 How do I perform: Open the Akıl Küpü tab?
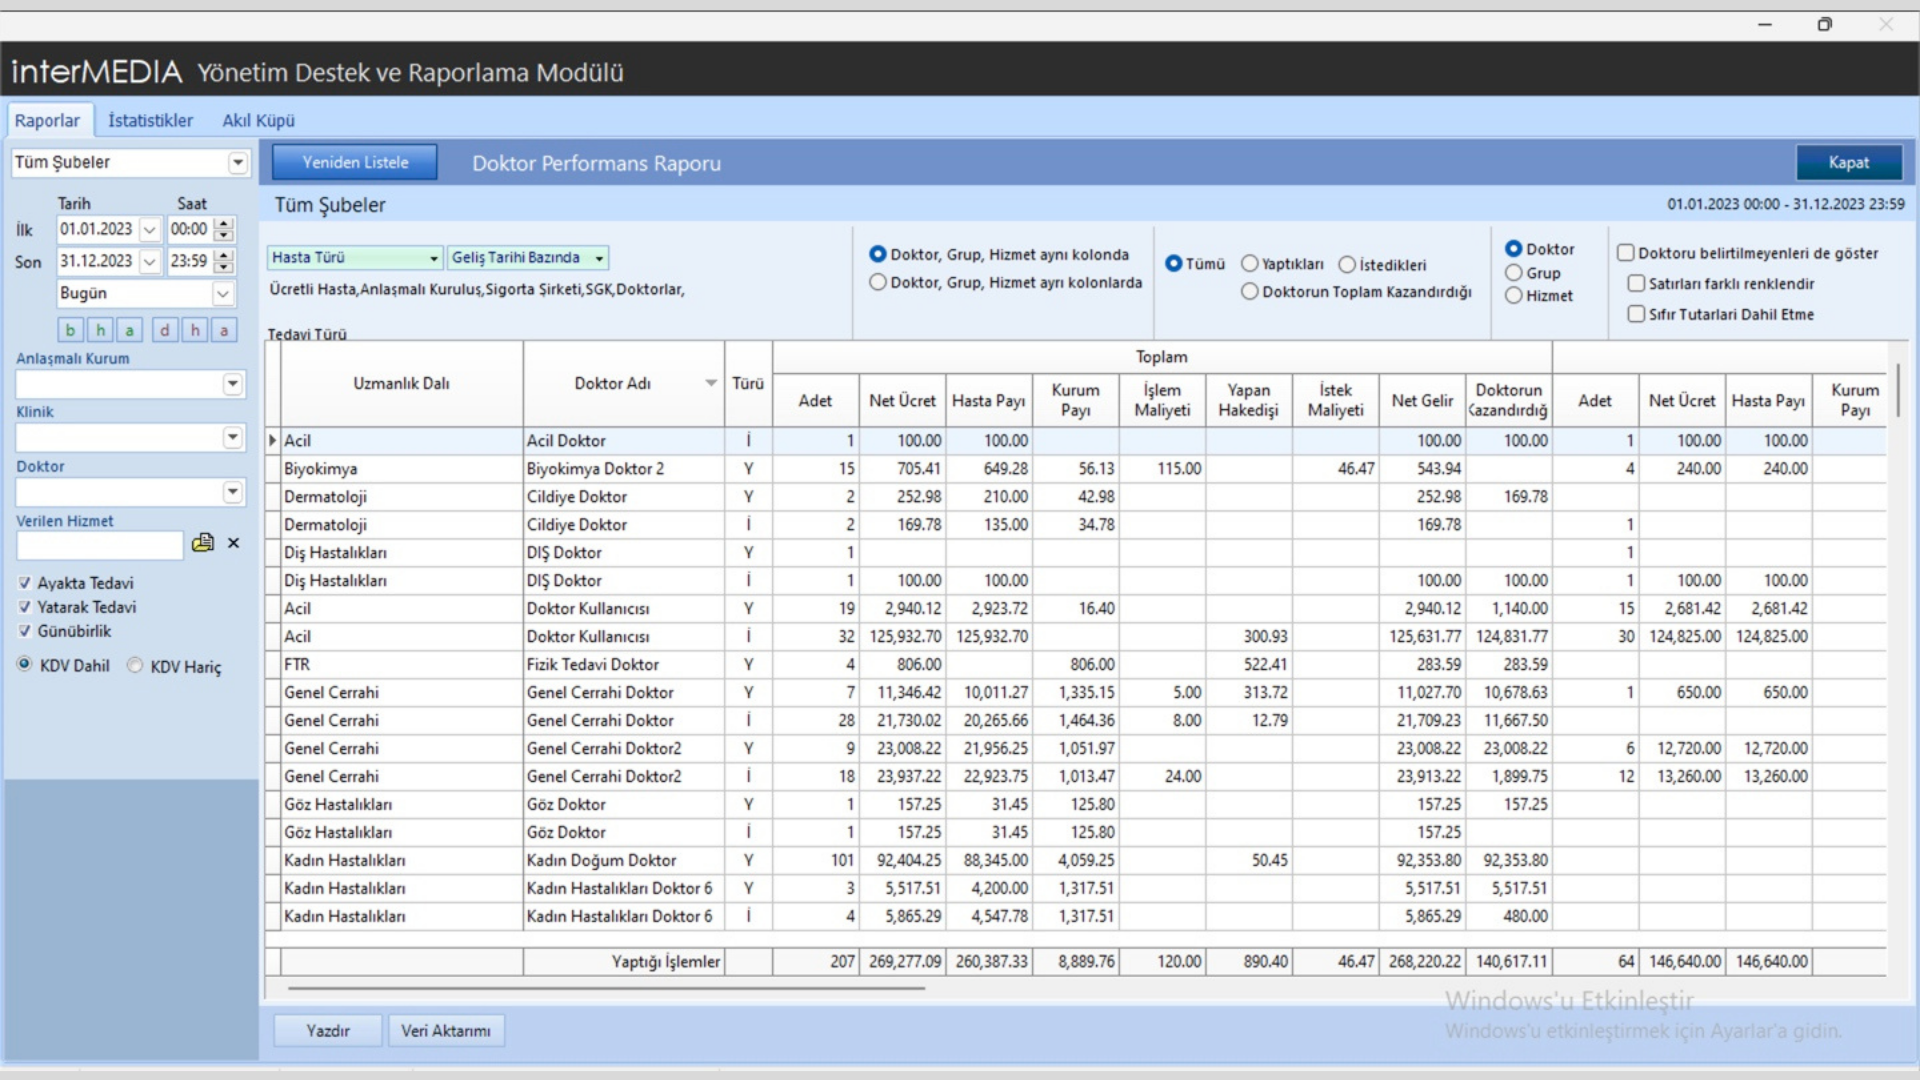[x=258, y=120]
